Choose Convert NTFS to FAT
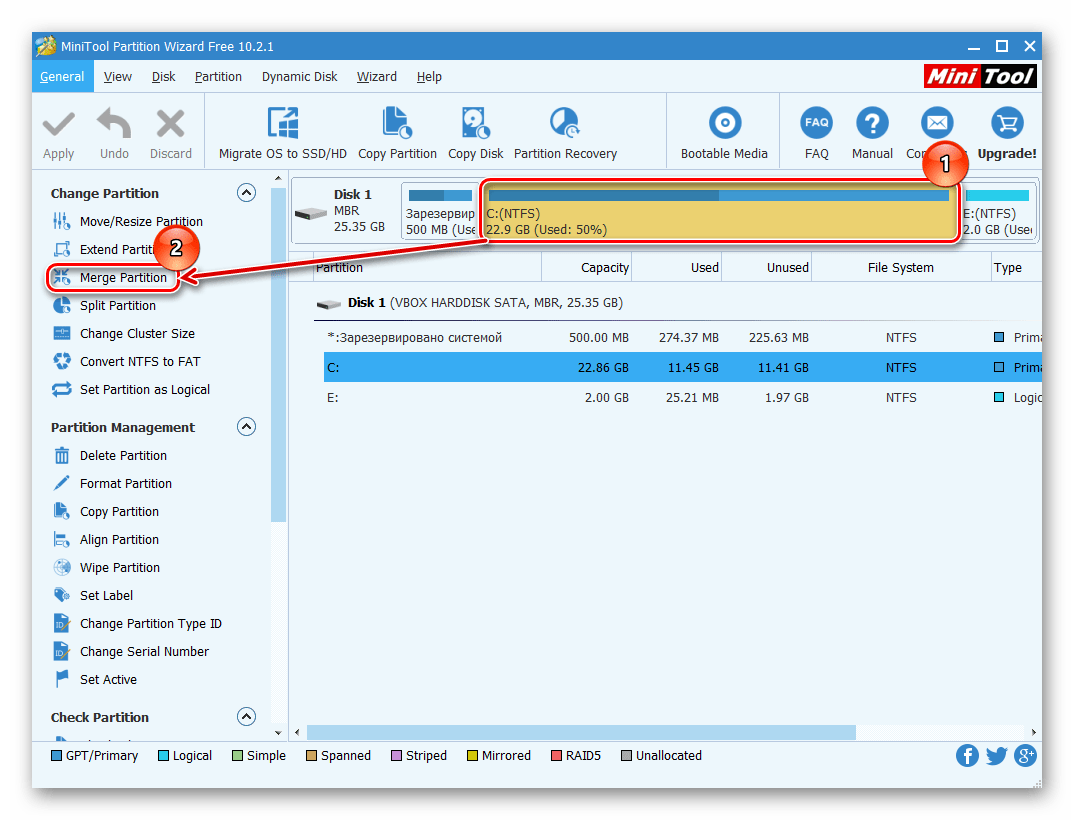 pos(140,362)
